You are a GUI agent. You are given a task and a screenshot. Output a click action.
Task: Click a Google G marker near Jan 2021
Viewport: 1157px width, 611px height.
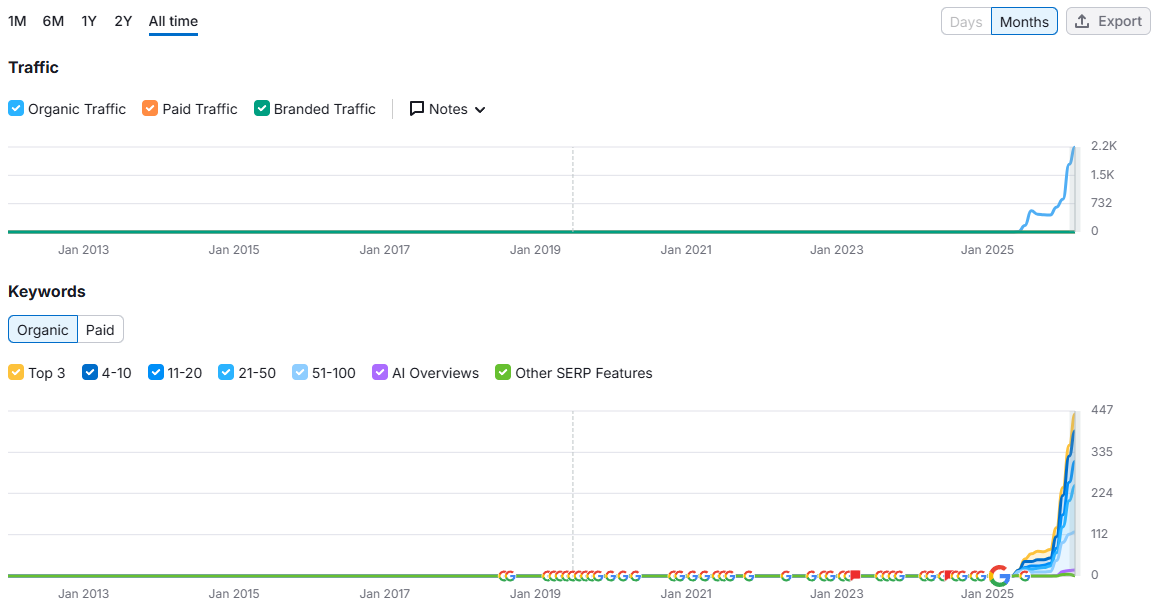(690, 576)
